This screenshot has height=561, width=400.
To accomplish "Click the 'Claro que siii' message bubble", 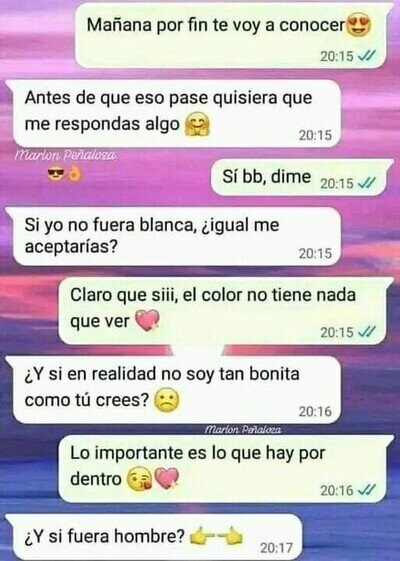I will click(x=223, y=311).
